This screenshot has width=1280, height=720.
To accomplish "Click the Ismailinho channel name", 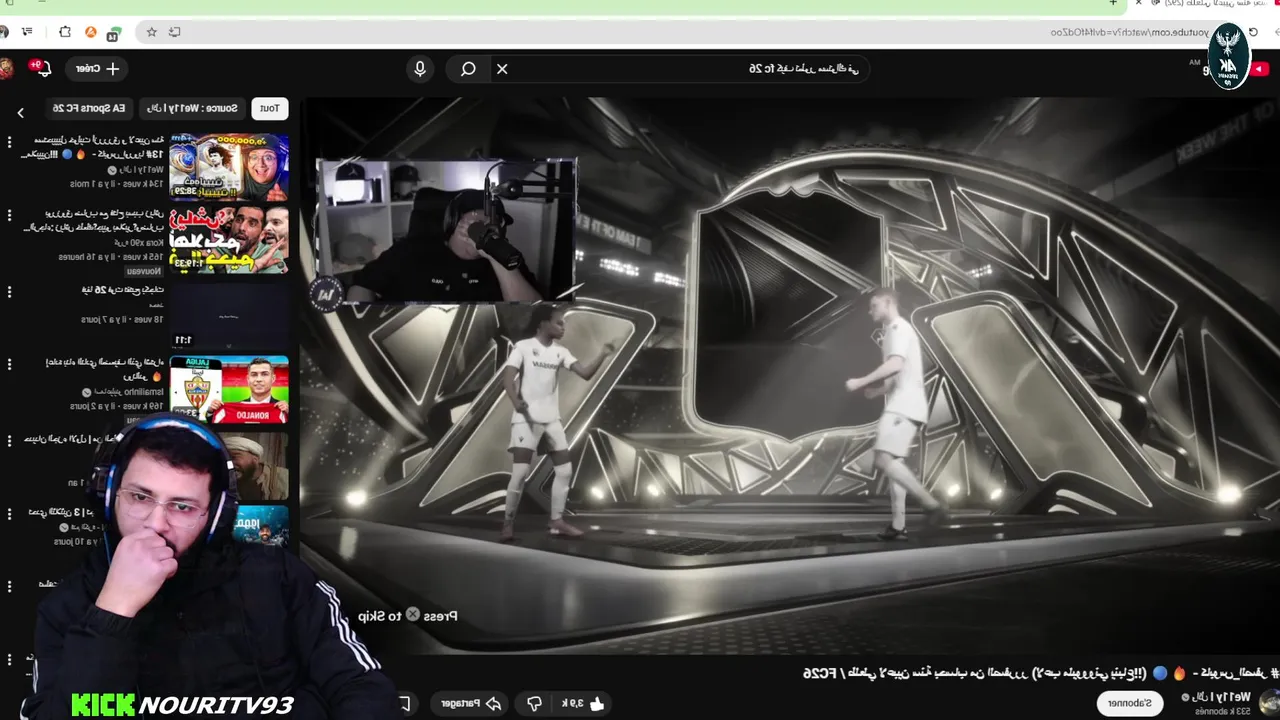I will 130,392.
